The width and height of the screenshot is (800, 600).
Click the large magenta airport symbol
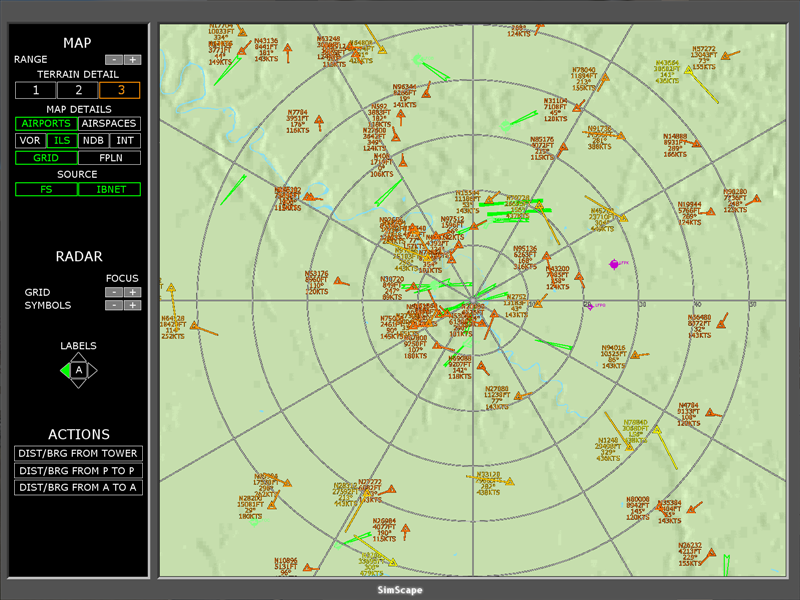coord(614,264)
